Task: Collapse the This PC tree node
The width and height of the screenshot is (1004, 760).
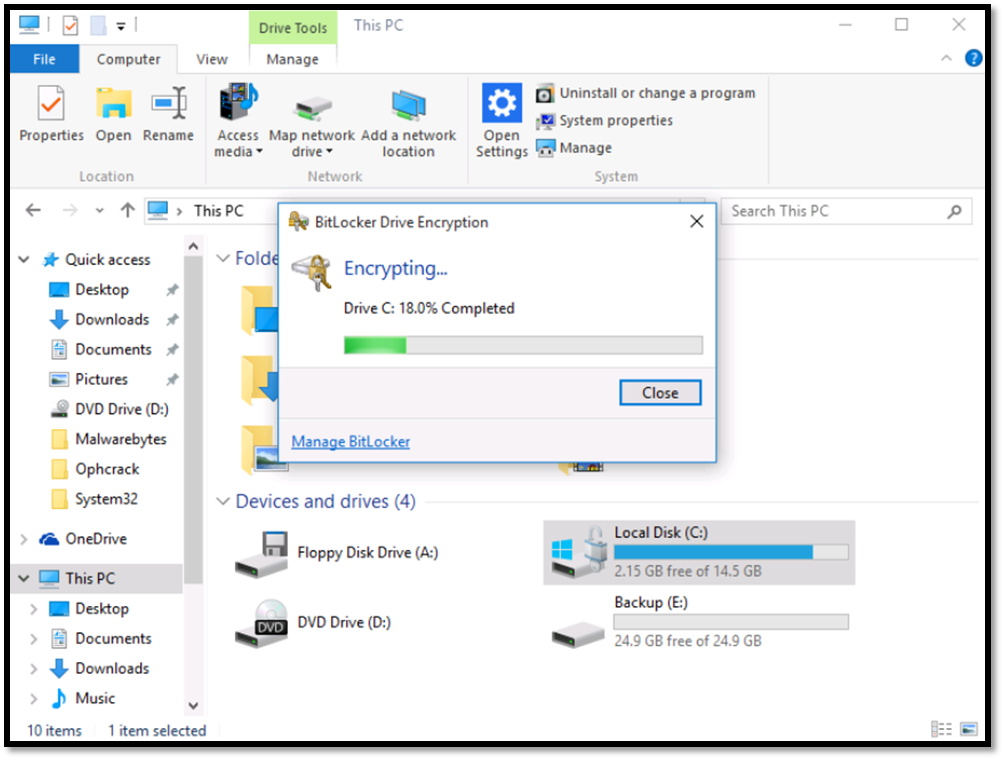Action: point(24,578)
